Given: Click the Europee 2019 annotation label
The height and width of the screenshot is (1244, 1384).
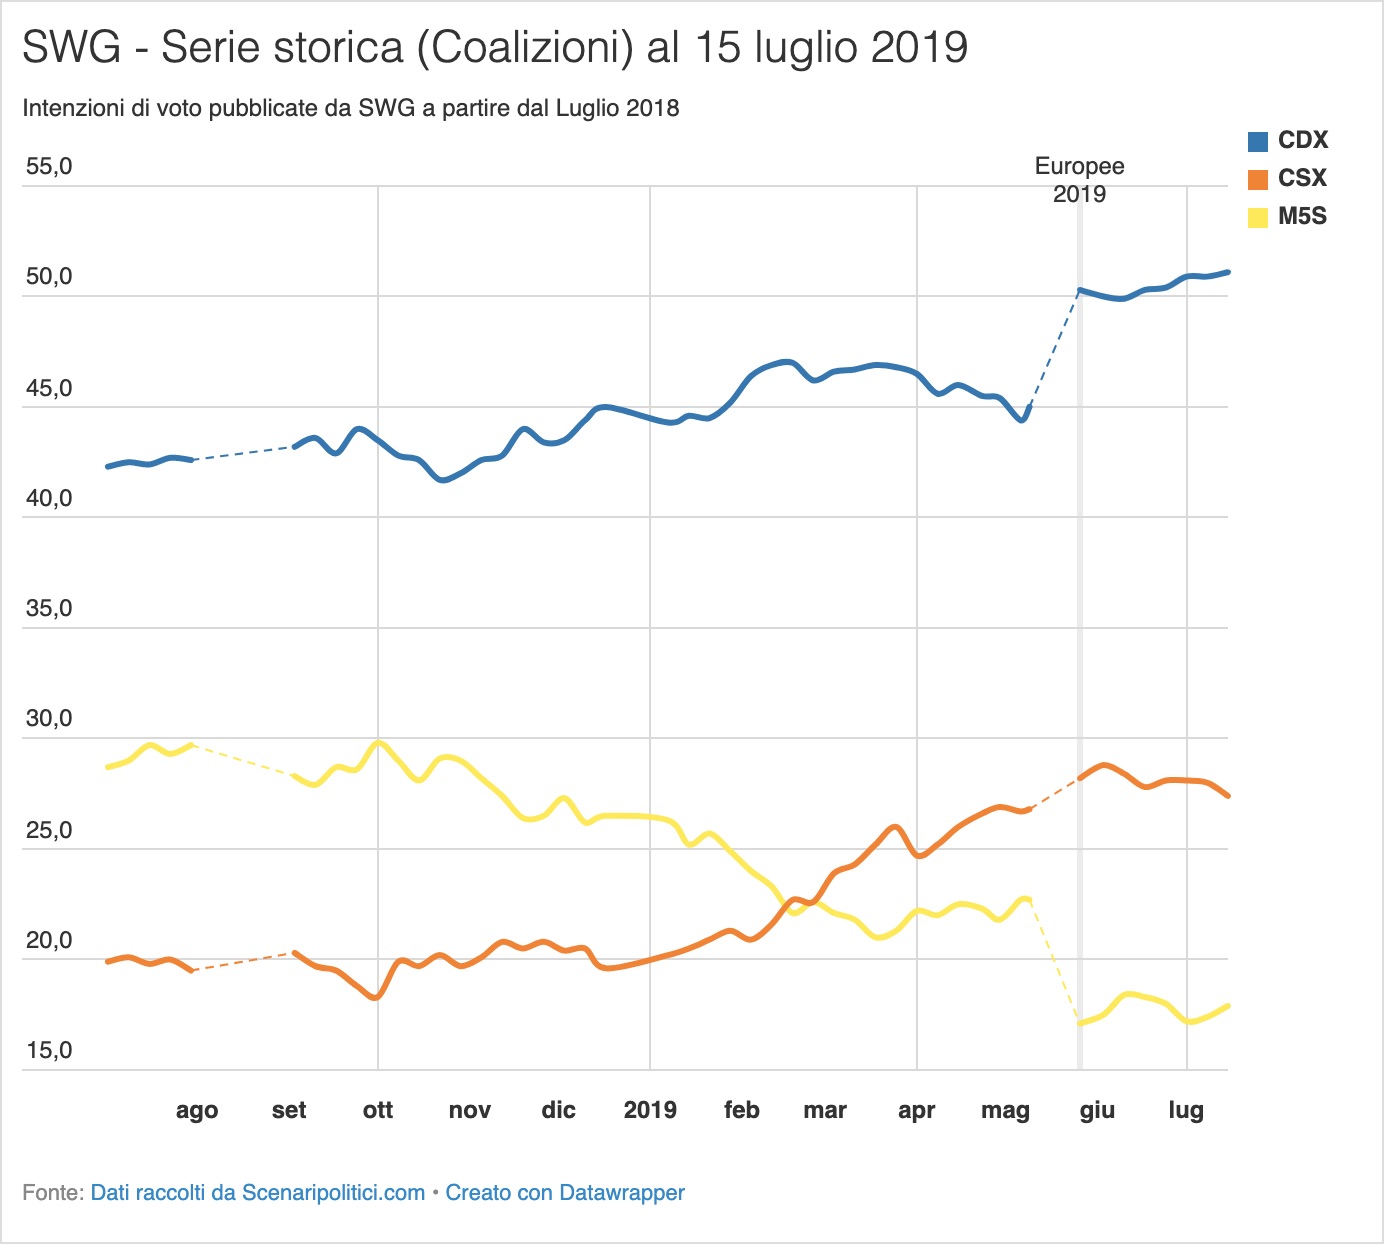Looking at the screenshot, I should click(1079, 180).
